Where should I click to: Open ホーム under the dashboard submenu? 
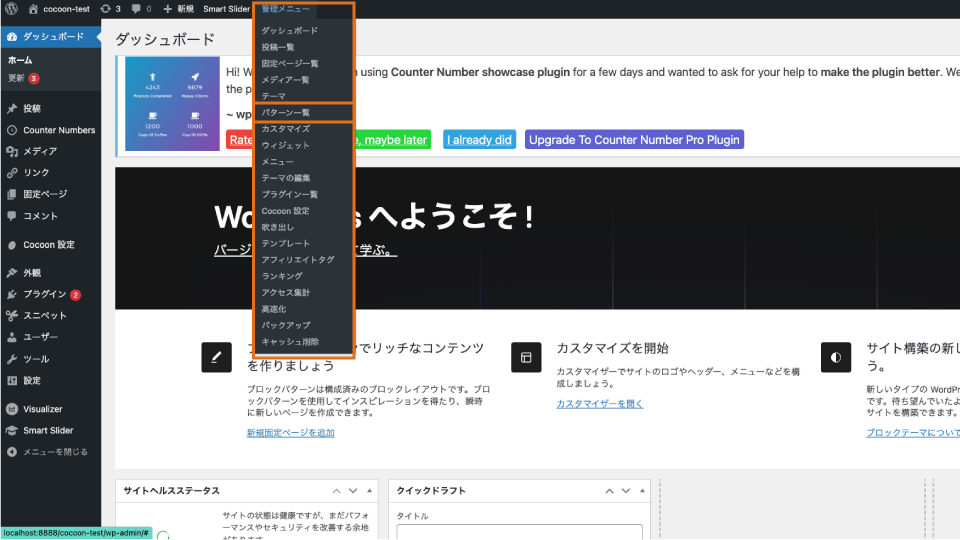pos(20,60)
